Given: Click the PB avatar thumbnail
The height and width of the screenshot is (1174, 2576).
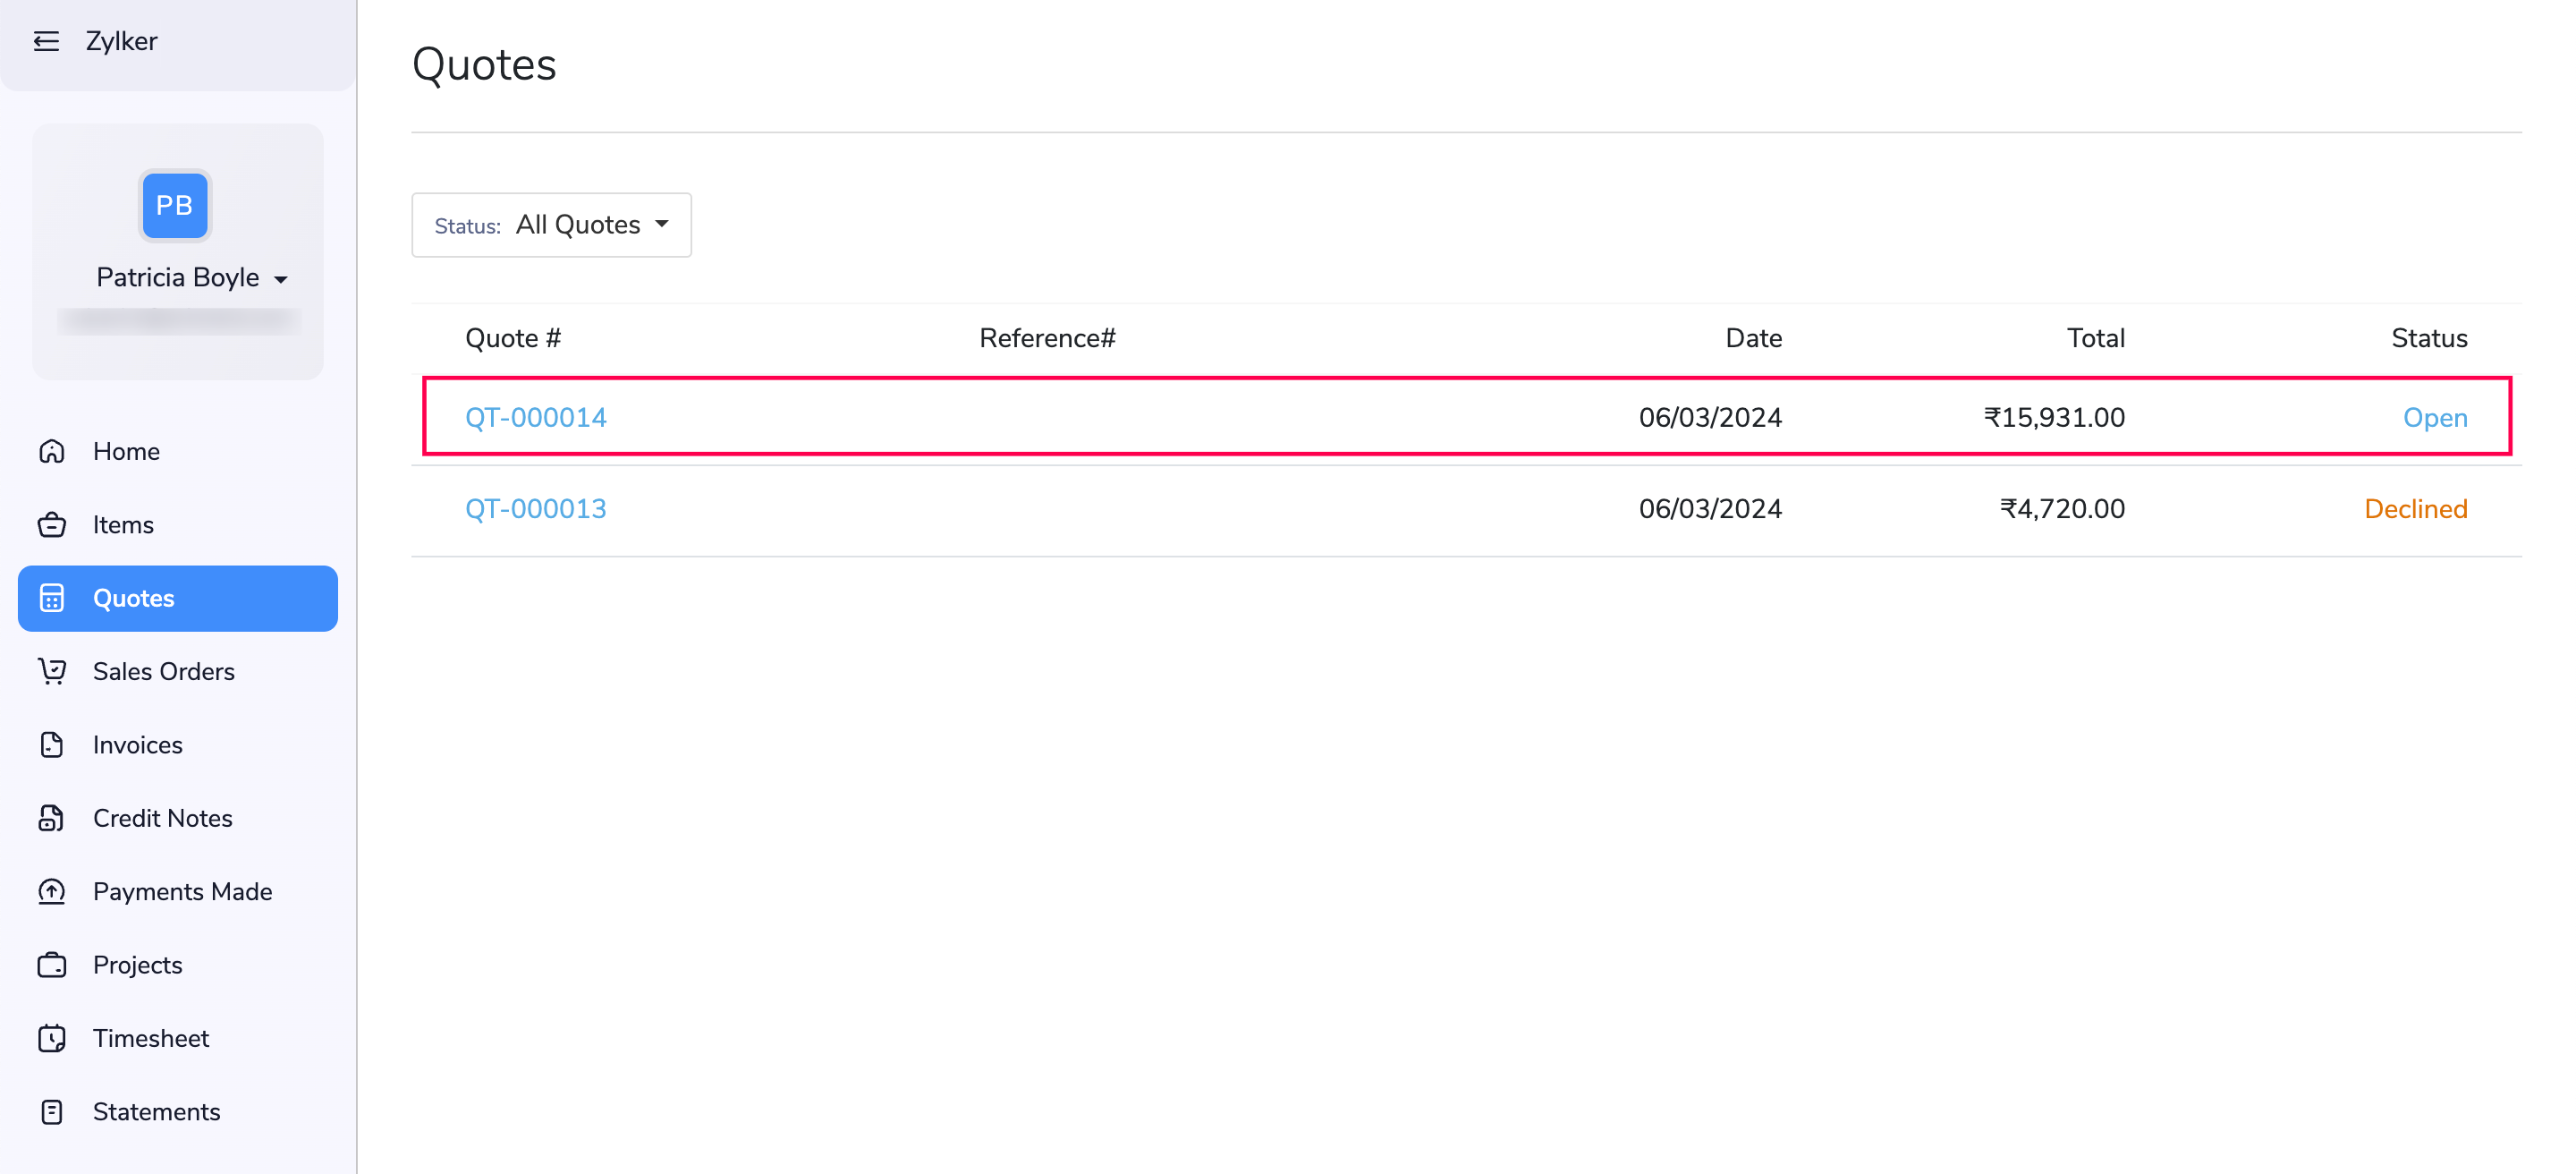Looking at the screenshot, I should tap(175, 206).
